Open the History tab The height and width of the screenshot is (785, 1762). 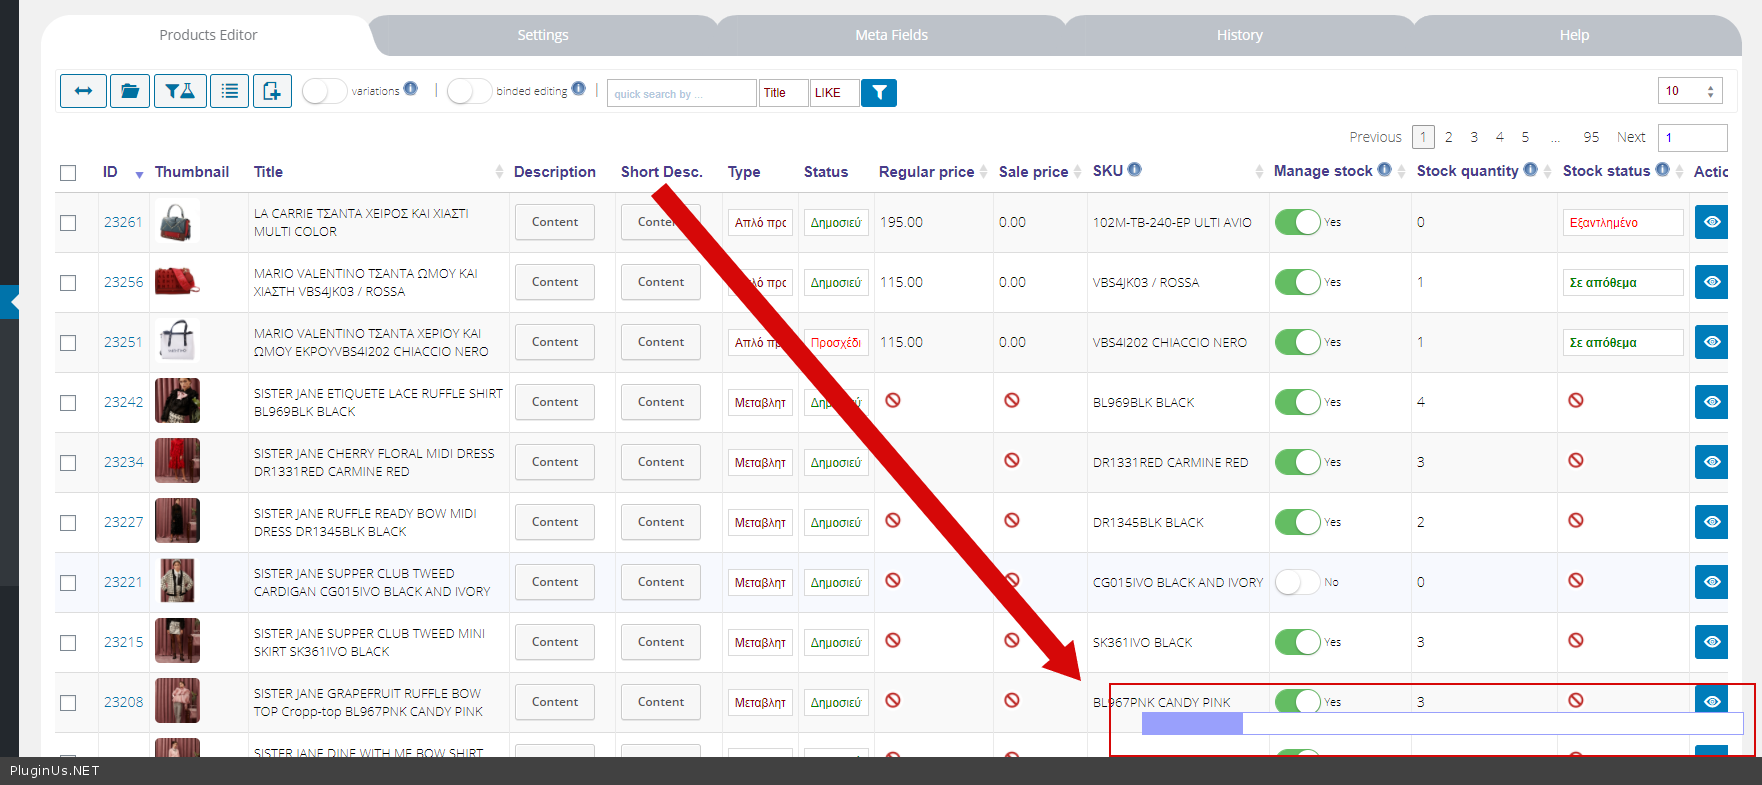1239,35
